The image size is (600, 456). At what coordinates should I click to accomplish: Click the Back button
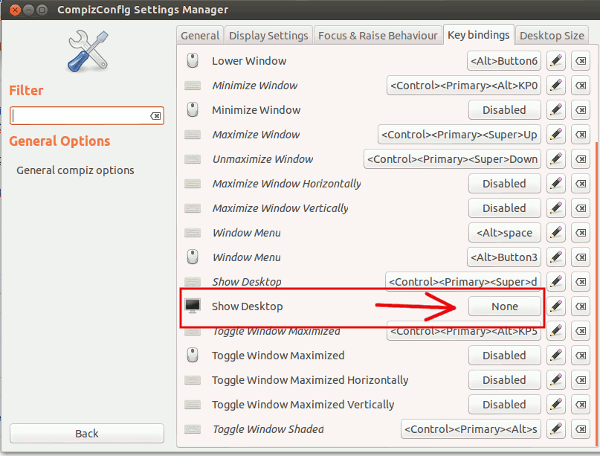tap(87, 433)
